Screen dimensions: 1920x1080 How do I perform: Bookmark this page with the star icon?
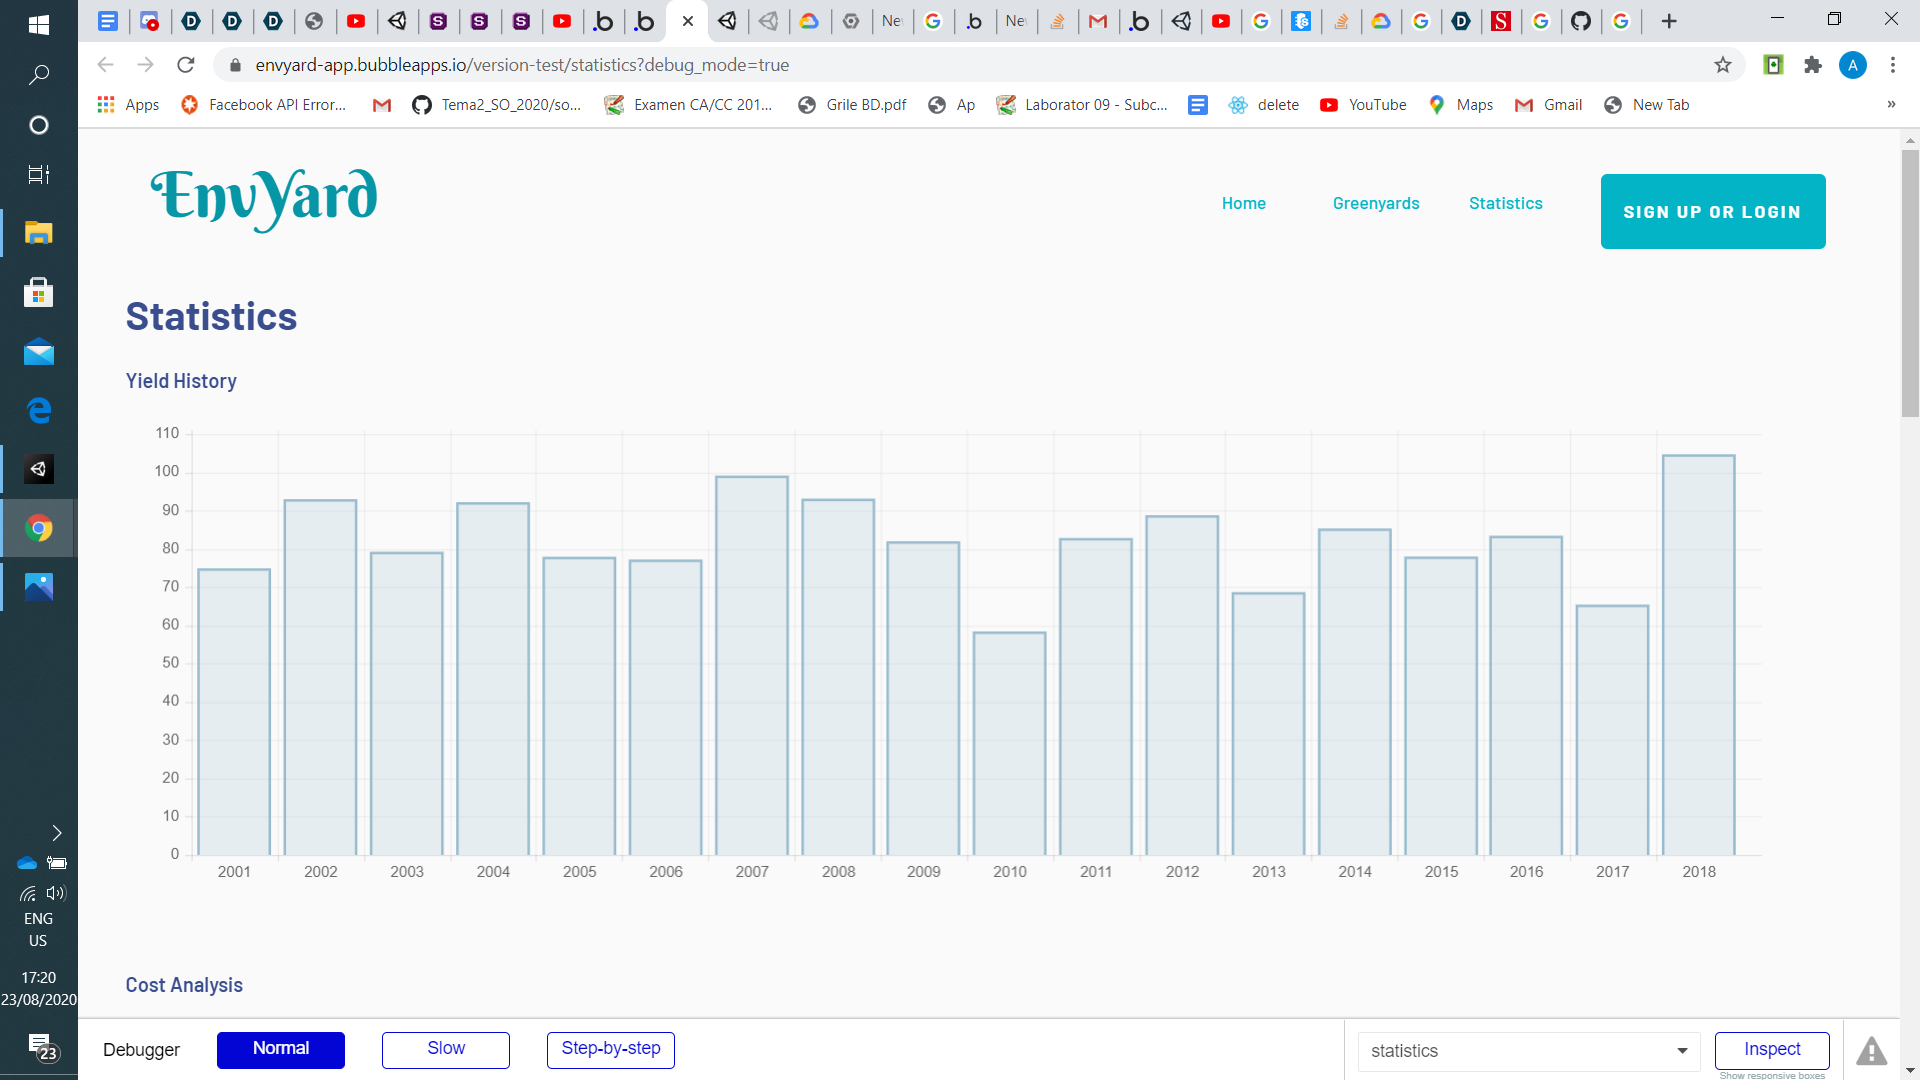[1722, 65]
